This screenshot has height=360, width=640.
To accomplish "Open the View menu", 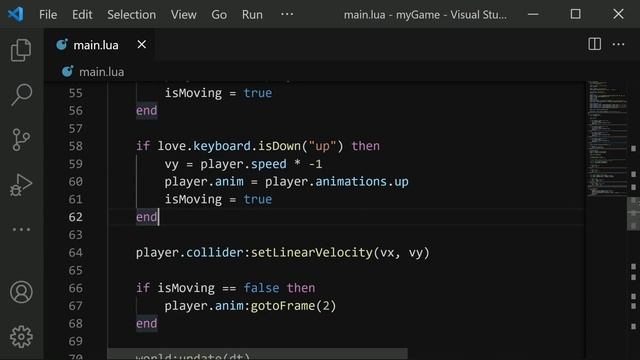I will (x=184, y=15).
